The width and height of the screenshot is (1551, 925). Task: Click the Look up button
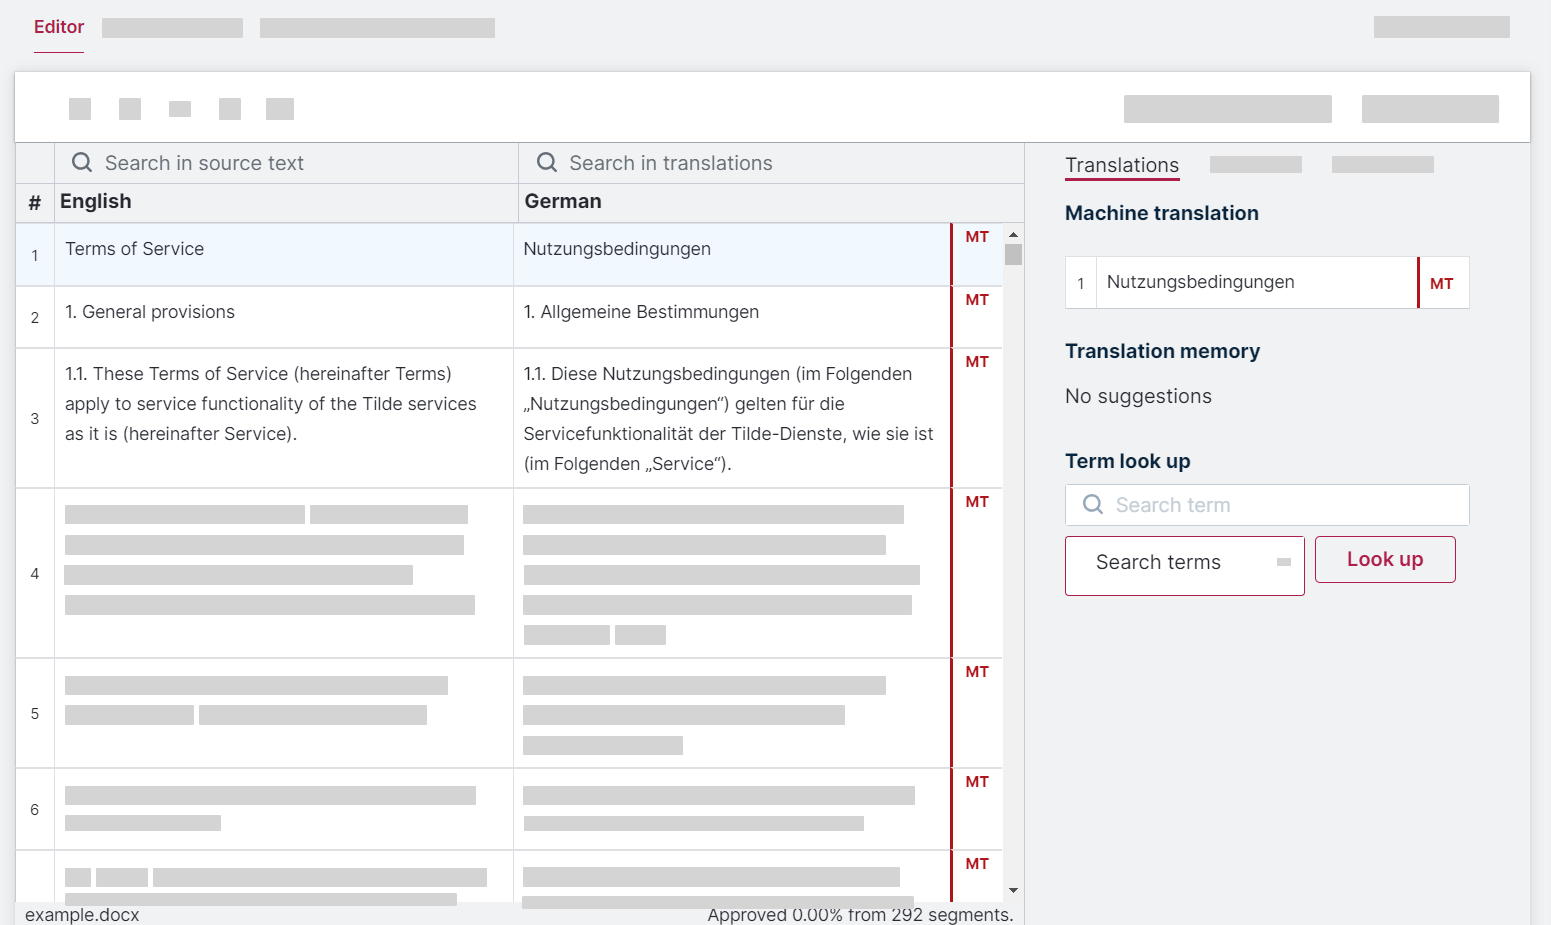point(1385,560)
